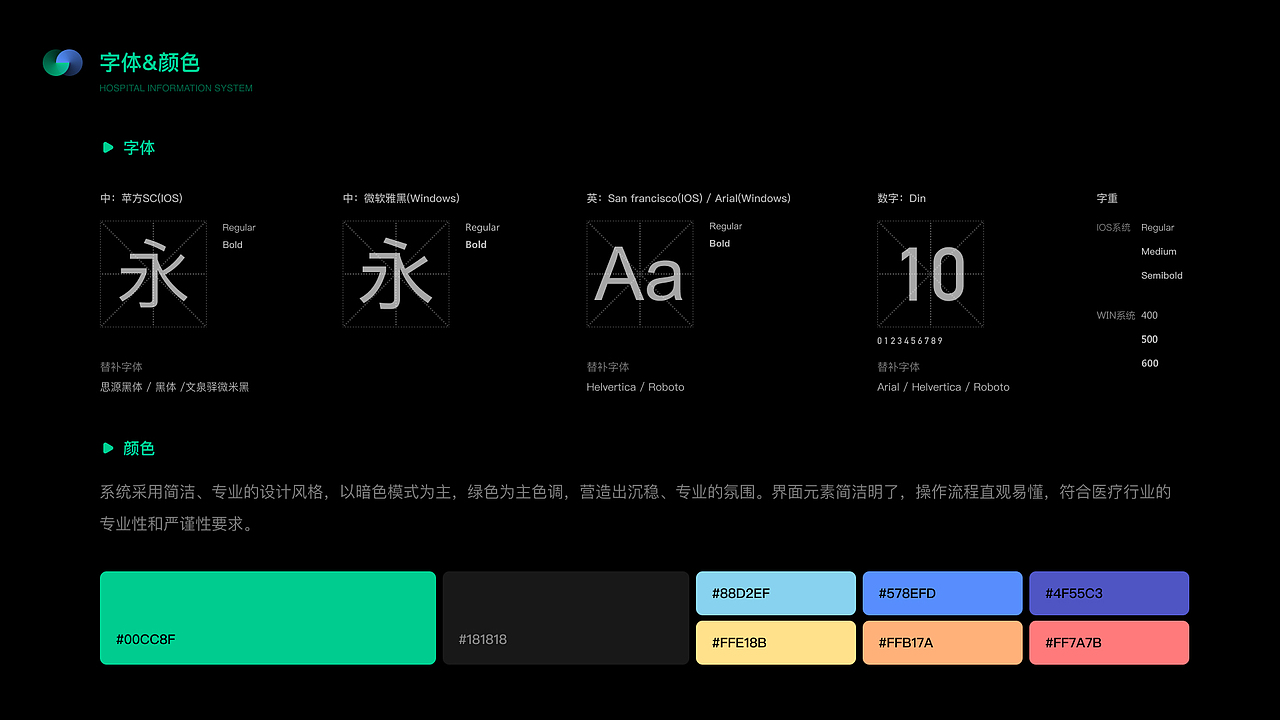
Task: Select the 微软雅黑 永 glyph preview
Action: click(396, 274)
